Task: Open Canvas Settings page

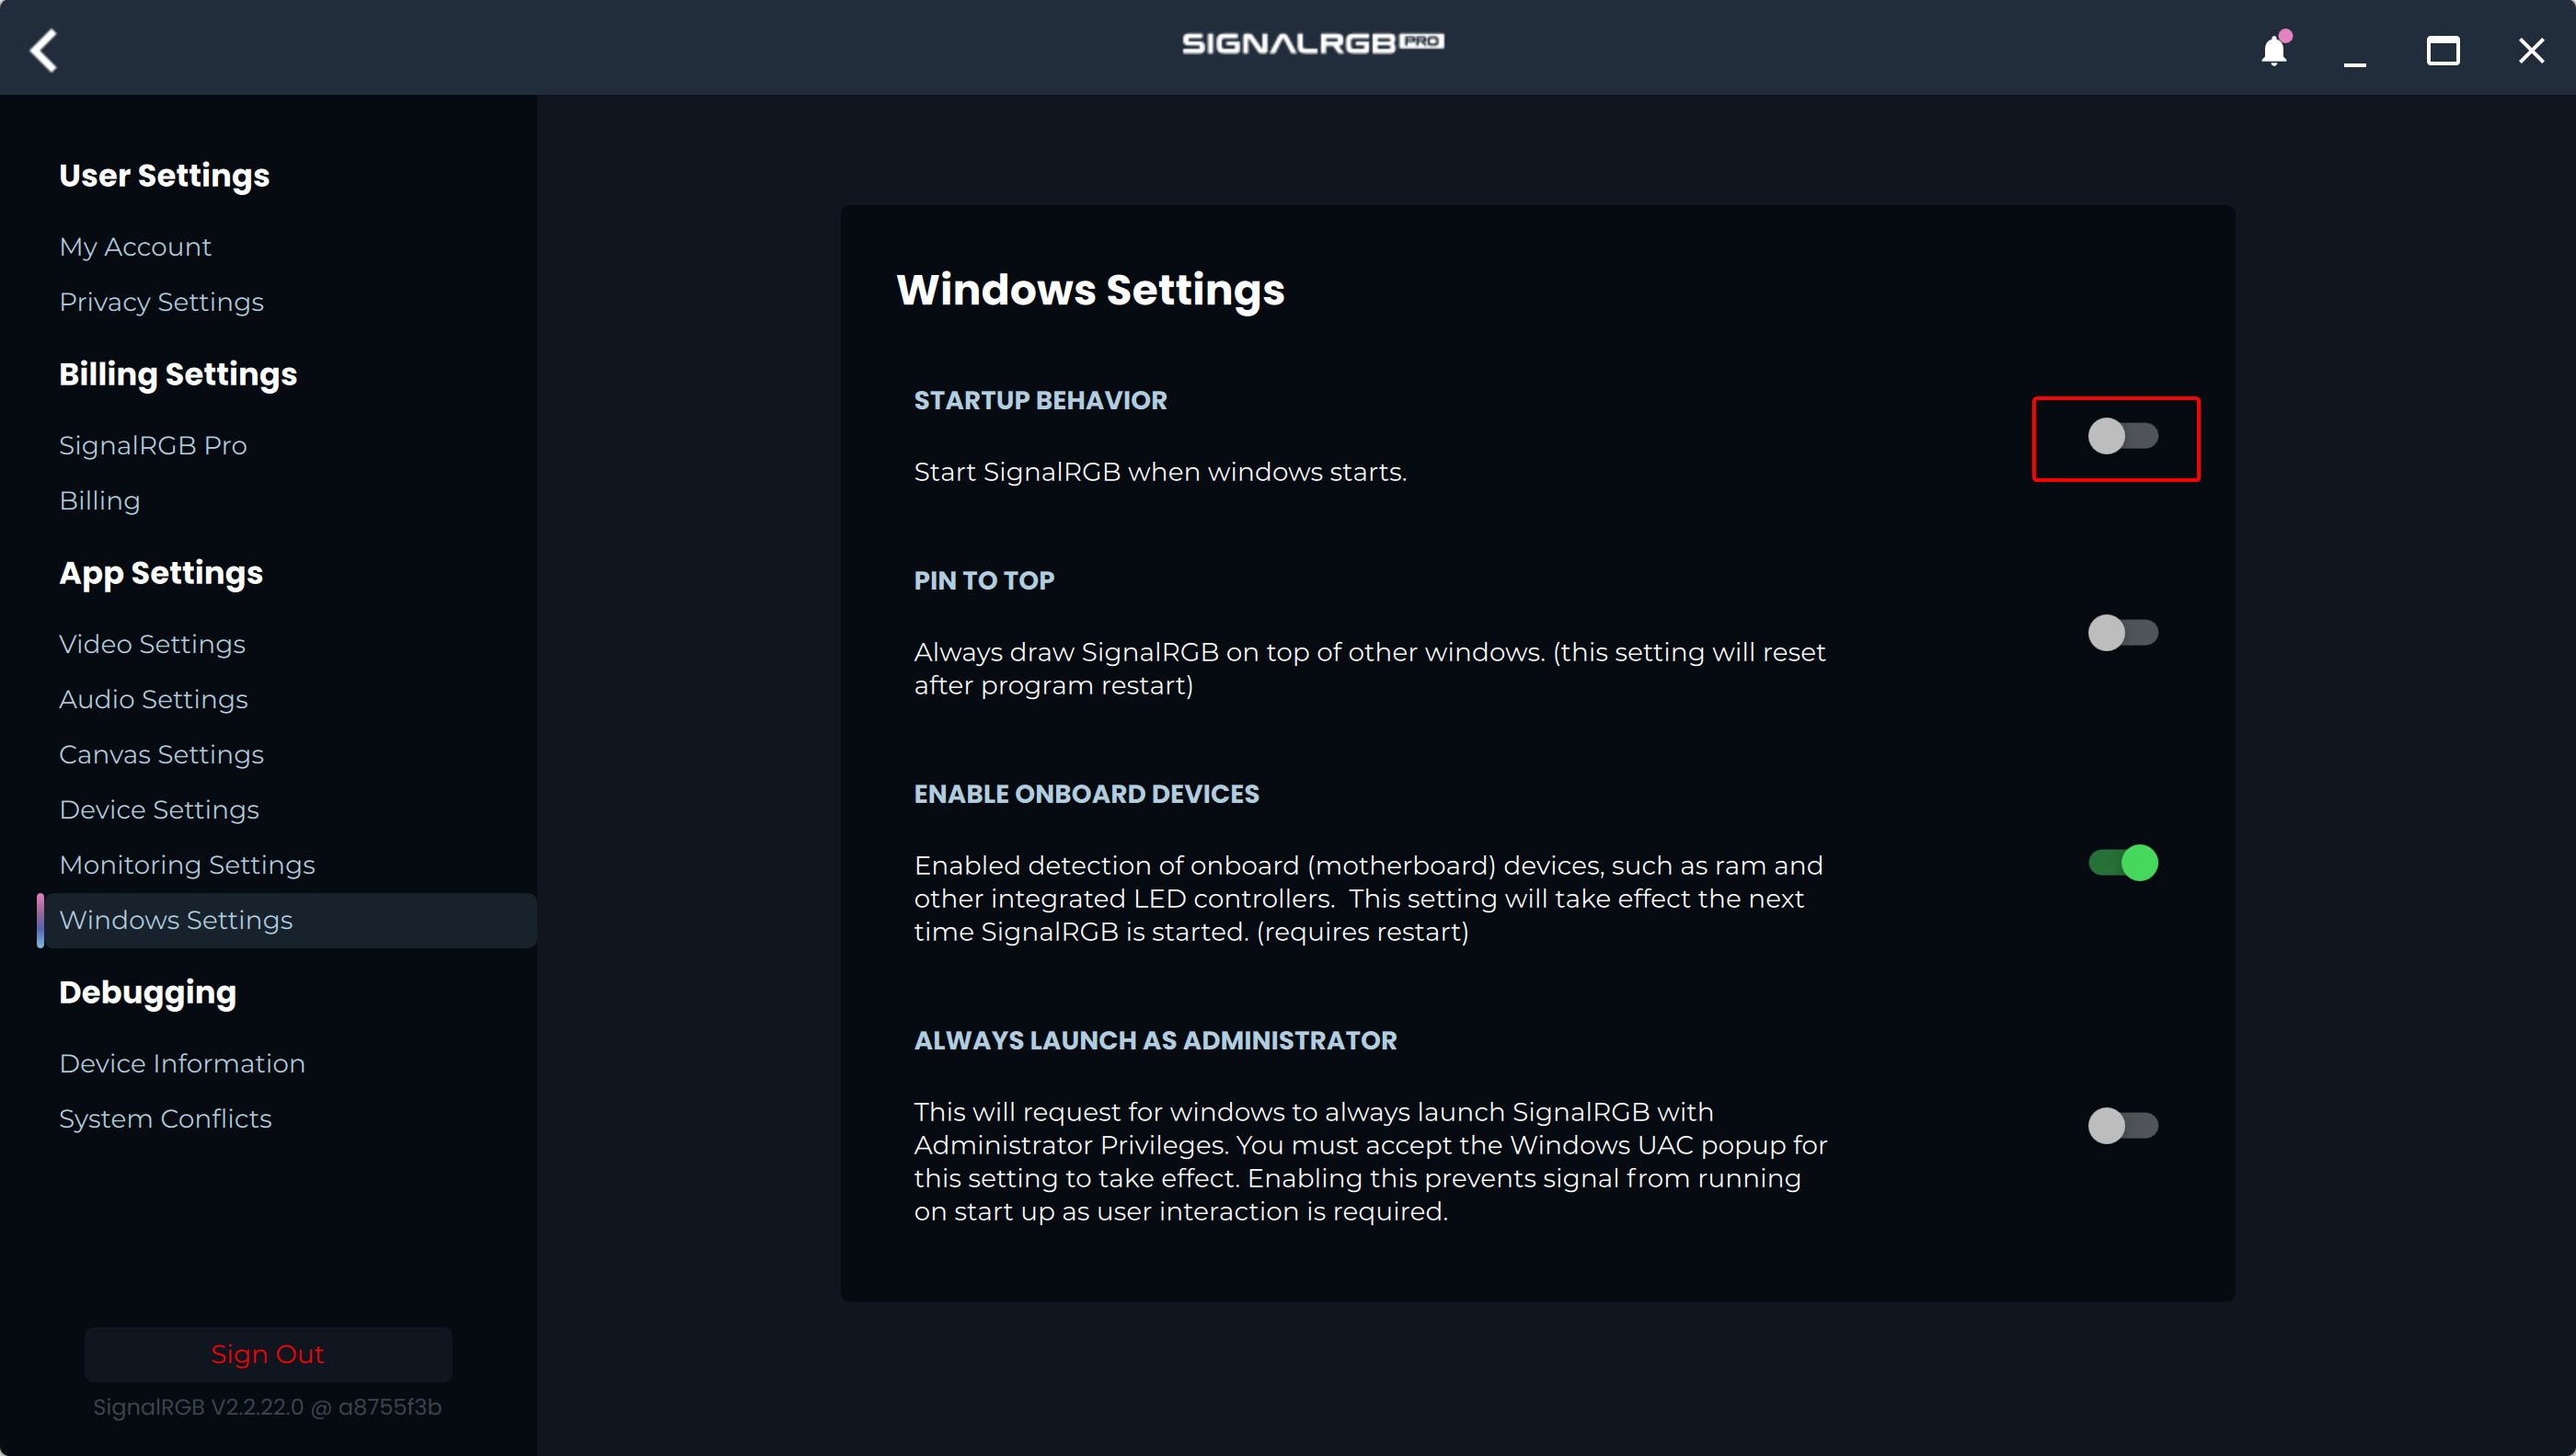Action: [161, 754]
